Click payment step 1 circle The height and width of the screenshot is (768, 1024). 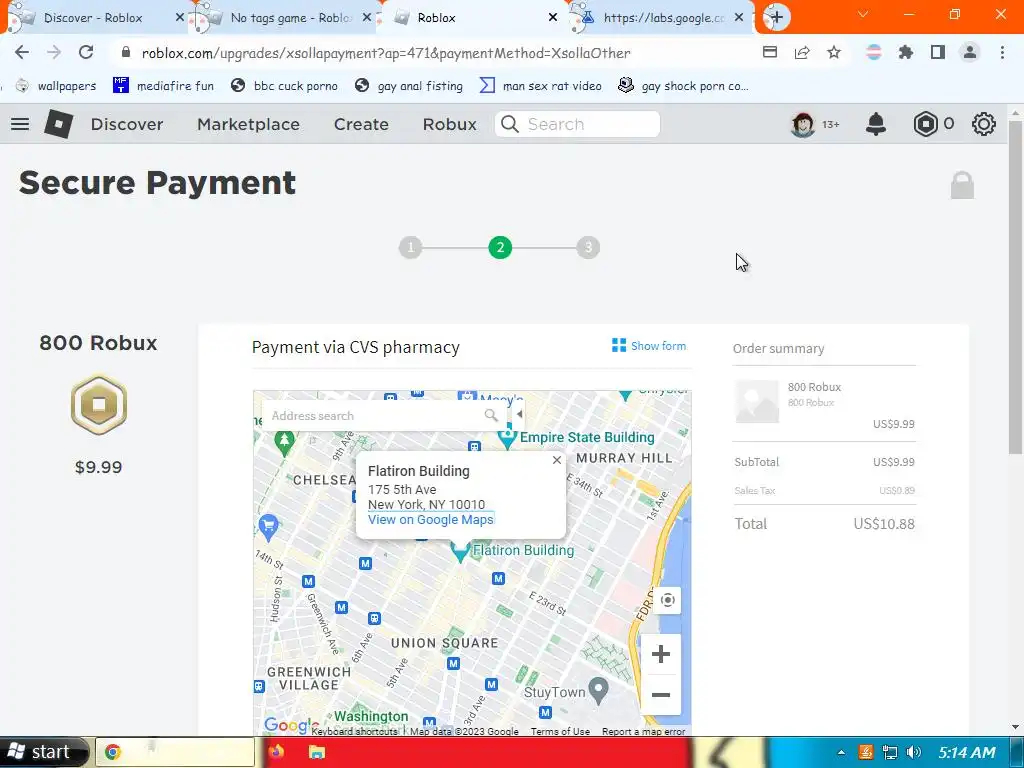411,248
